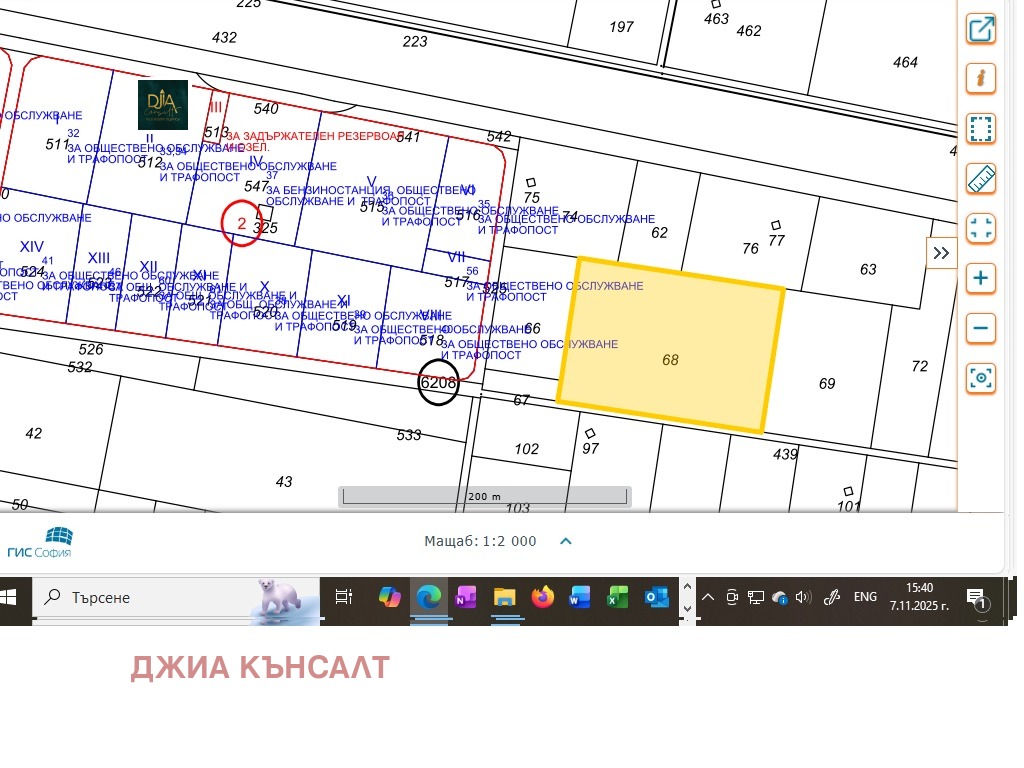This screenshot has height=768, width=1024.
Task: Zoom out on the map
Action: tap(980, 328)
